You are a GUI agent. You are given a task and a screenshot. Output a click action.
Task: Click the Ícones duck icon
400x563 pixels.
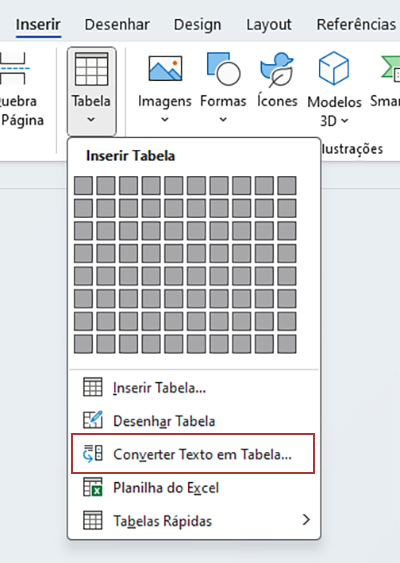277,70
